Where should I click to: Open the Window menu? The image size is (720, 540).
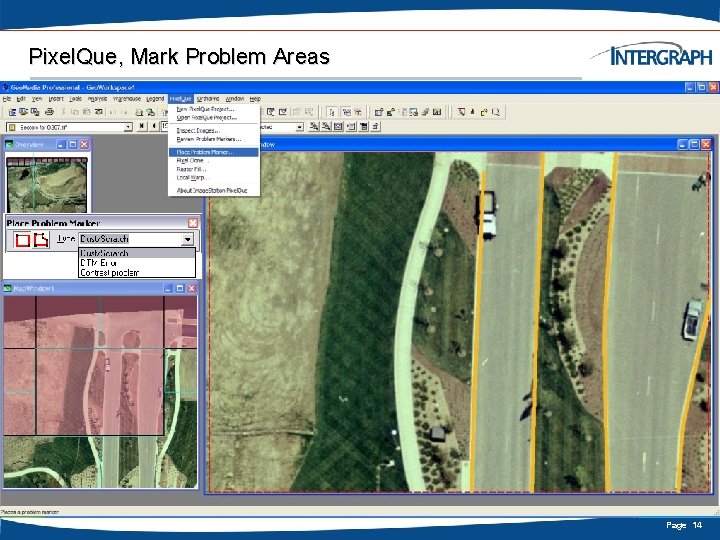tap(235, 99)
